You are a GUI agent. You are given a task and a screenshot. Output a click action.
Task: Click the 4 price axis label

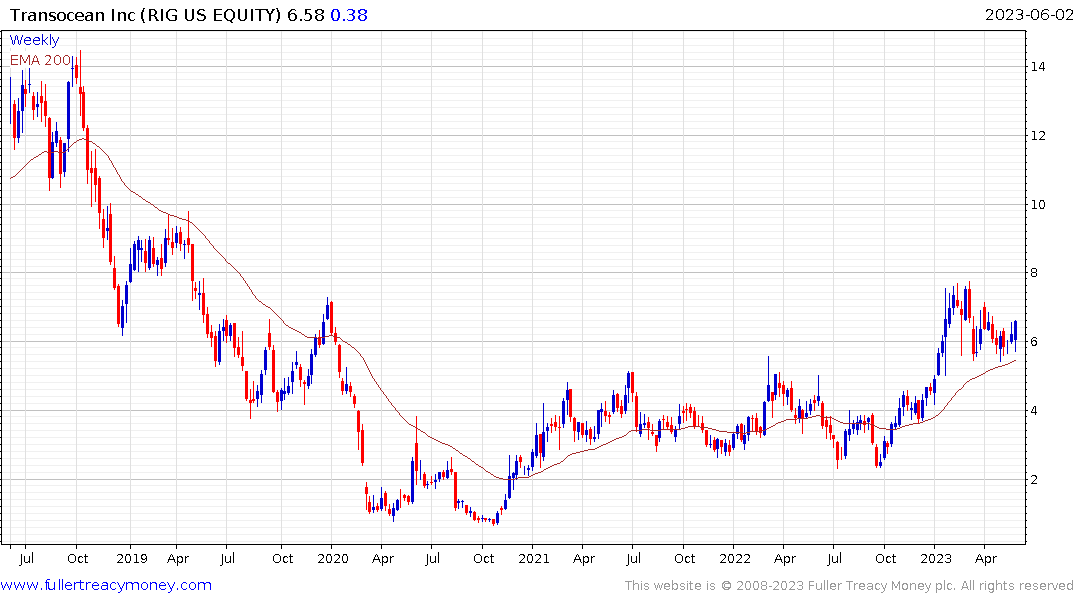[x=1035, y=411]
